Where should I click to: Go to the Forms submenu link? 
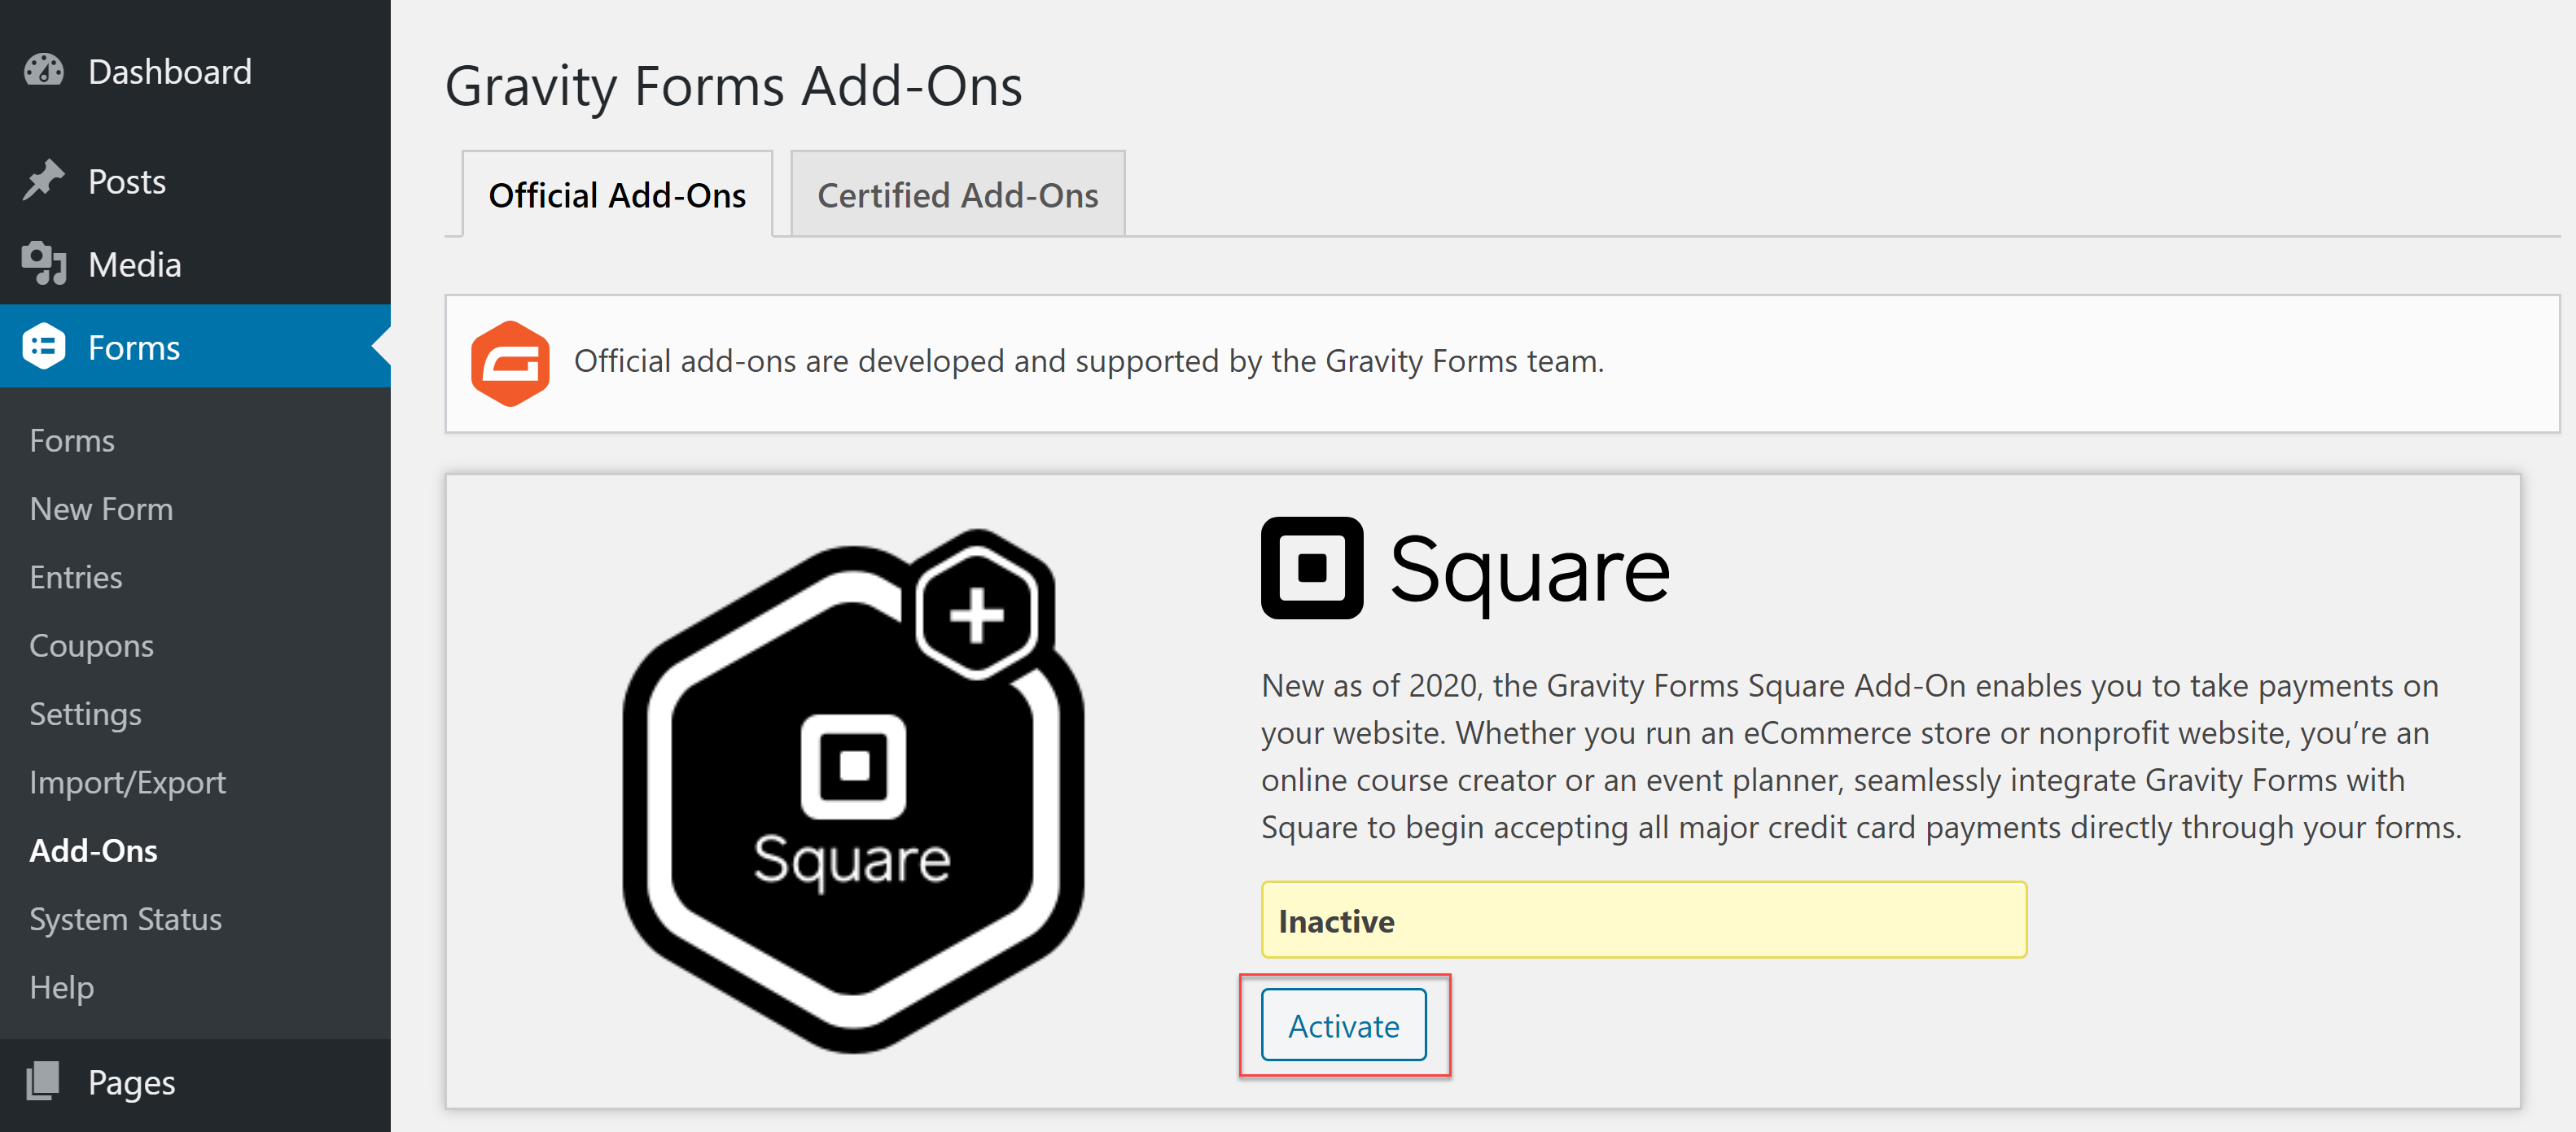pos(72,440)
